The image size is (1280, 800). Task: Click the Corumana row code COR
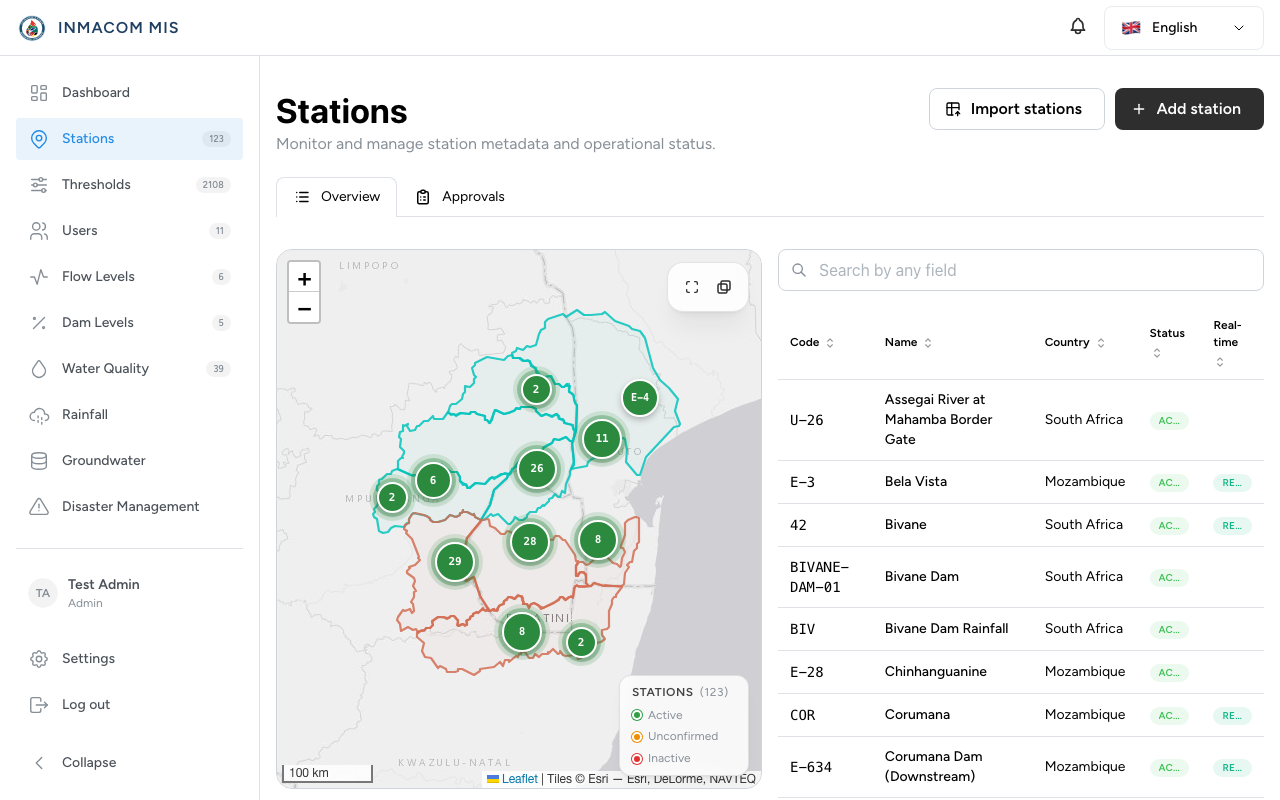click(x=803, y=715)
